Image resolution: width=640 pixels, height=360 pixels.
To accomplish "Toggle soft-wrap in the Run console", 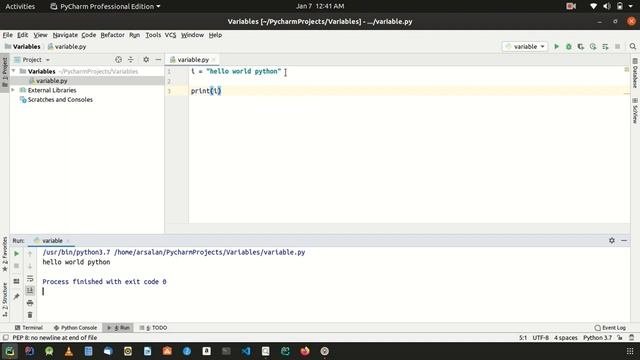I will coord(30,278).
